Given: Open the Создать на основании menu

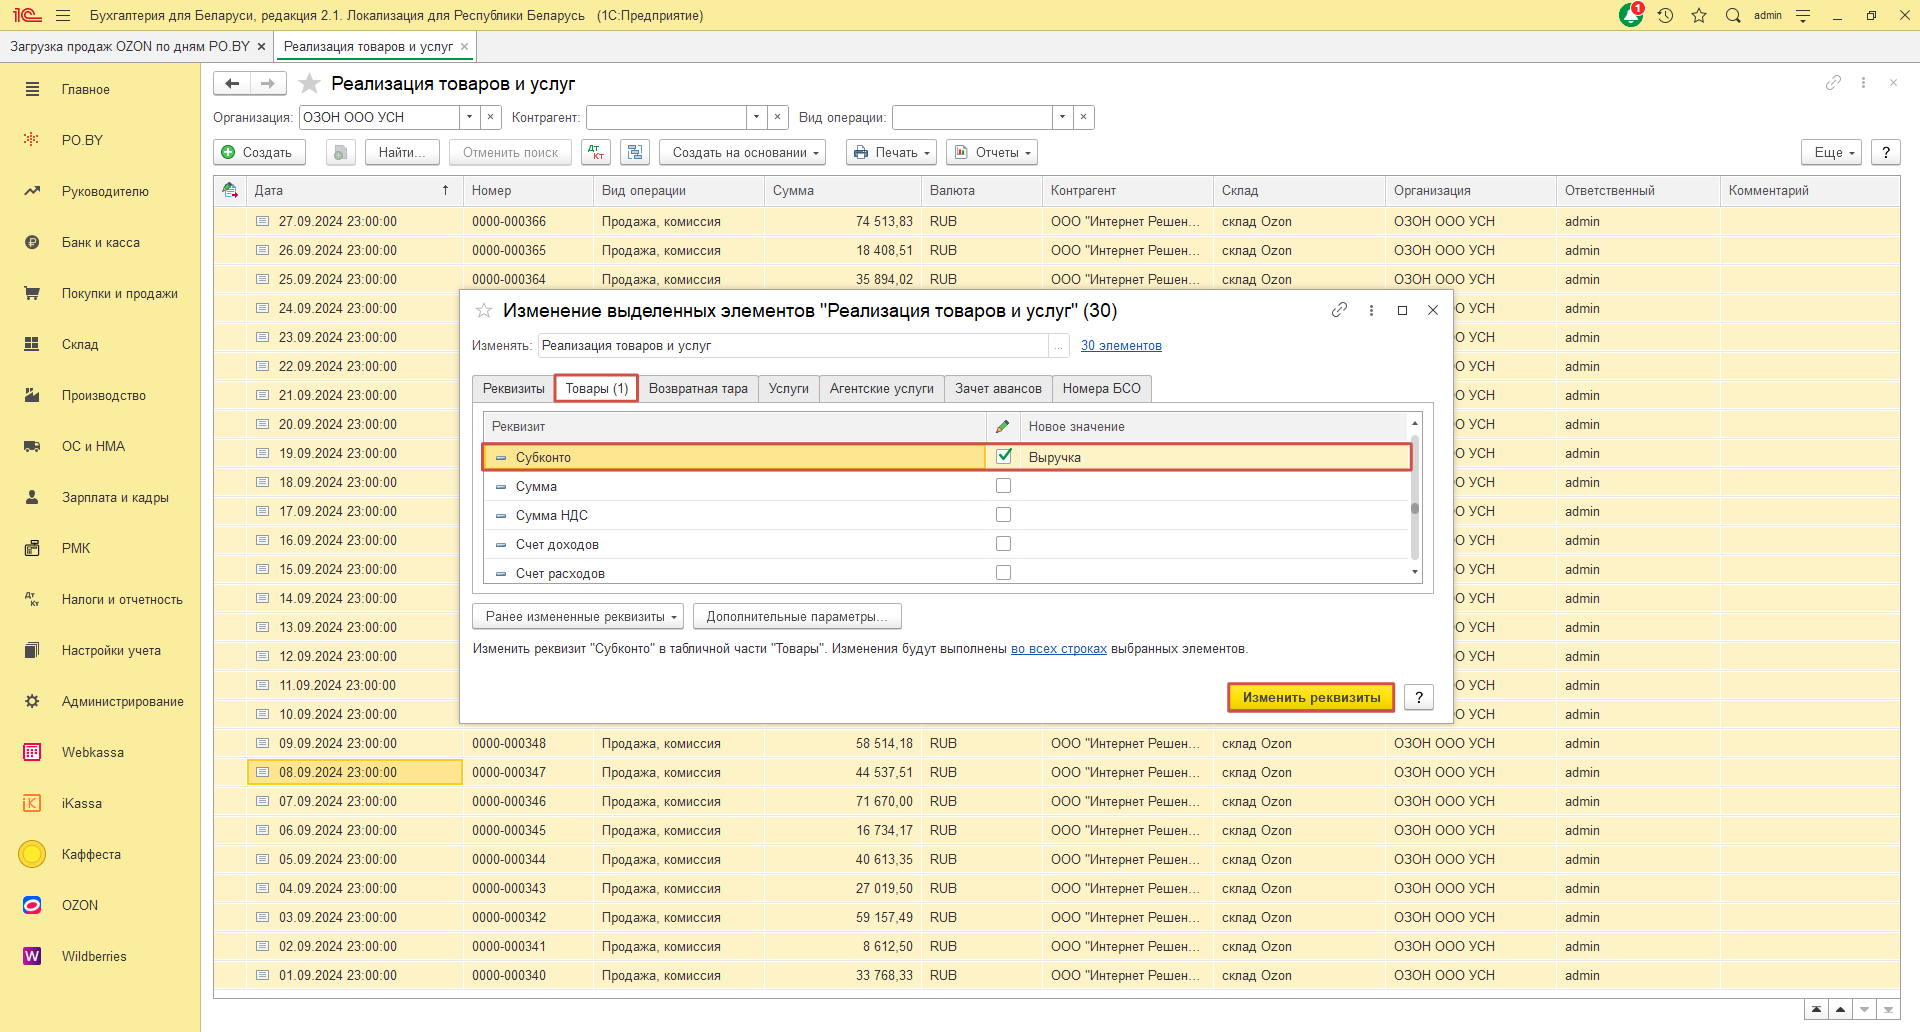Looking at the screenshot, I should [x=744, y=152].
